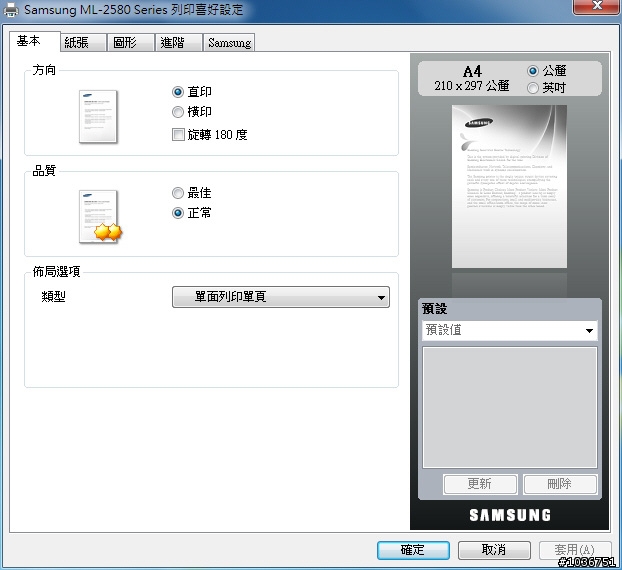This screenshot has width=622, height=570.
Task: Choose 橫印 landscape orientation
Action: [192, 111]
